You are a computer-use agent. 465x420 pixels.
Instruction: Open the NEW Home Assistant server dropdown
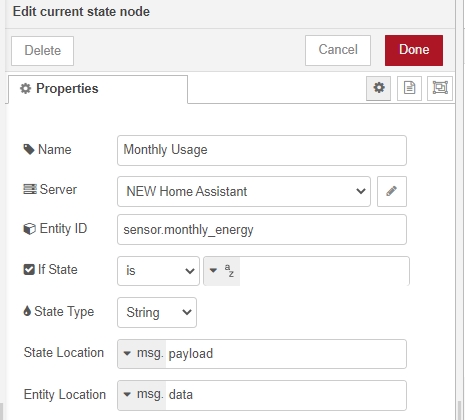tap(244, 191)
